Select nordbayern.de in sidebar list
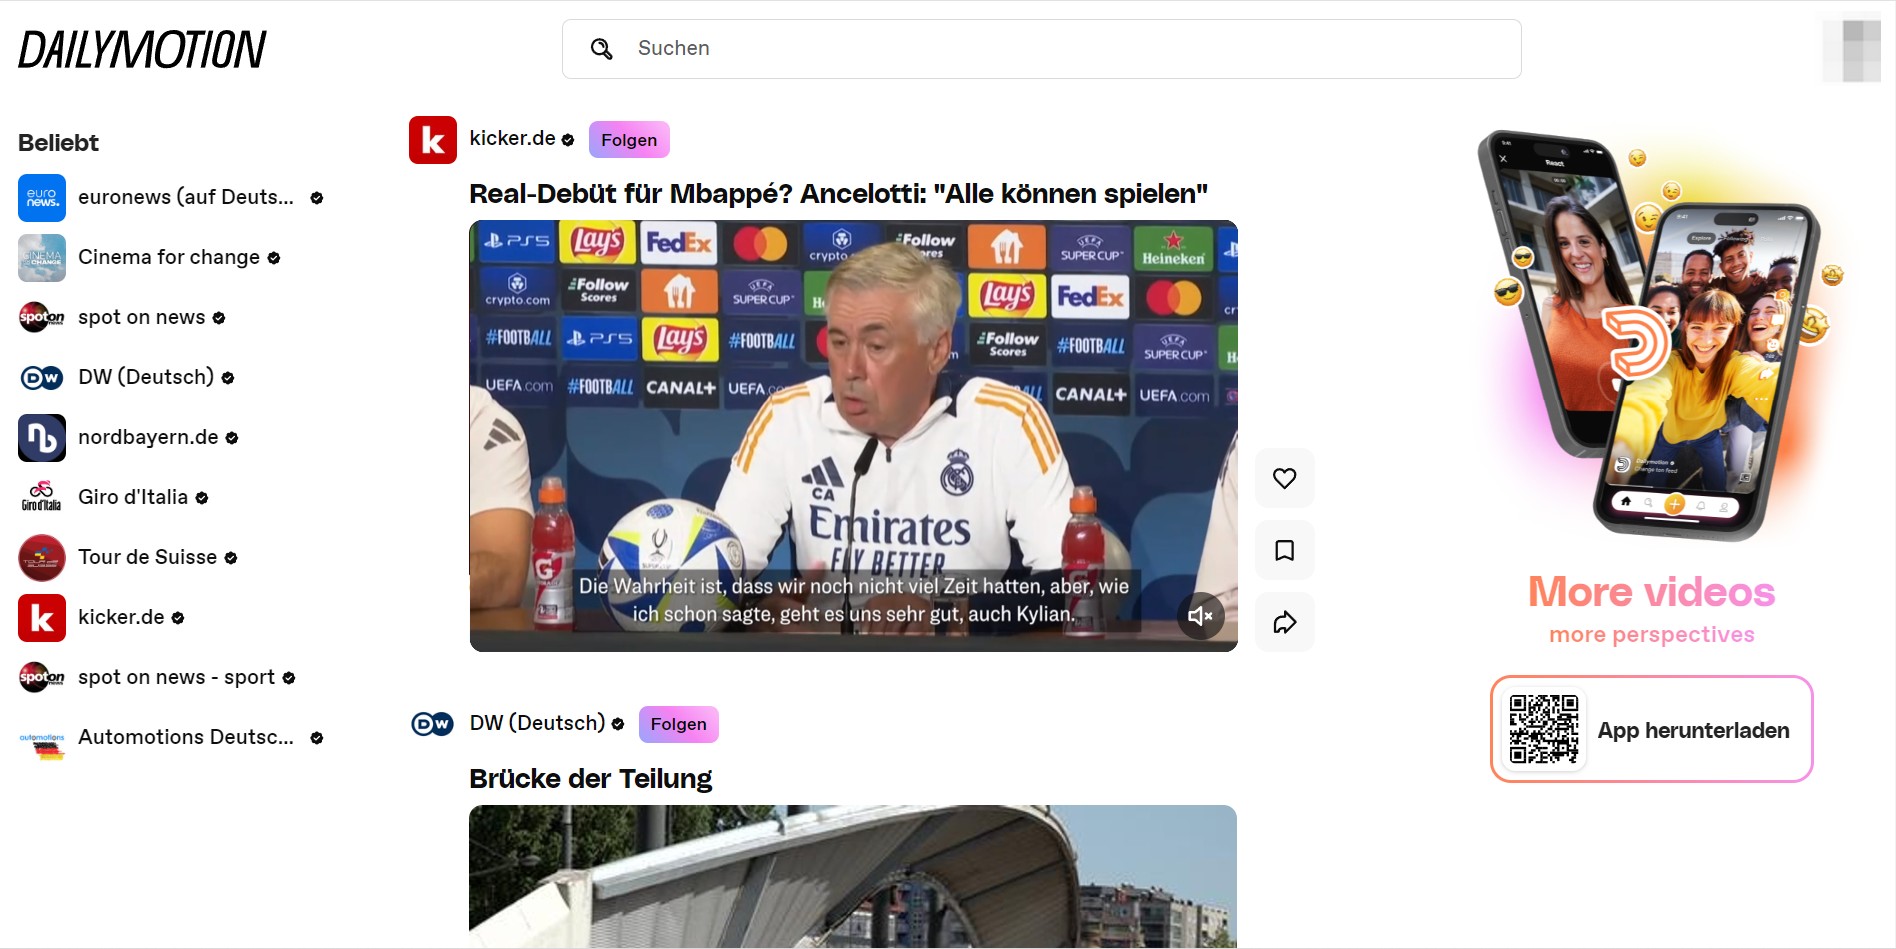 tap(148, 437)
